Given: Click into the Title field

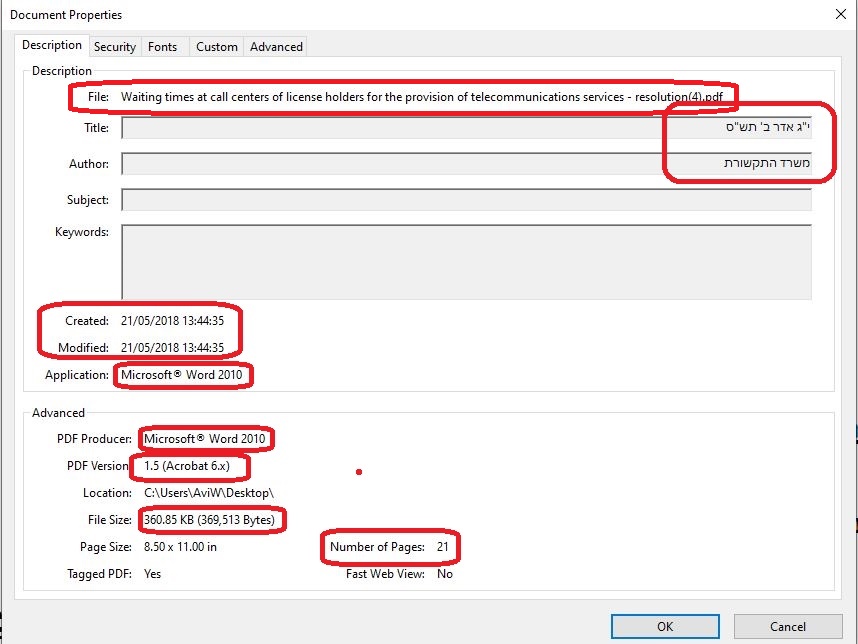Looking at the screenshot, I should [466, 127].
